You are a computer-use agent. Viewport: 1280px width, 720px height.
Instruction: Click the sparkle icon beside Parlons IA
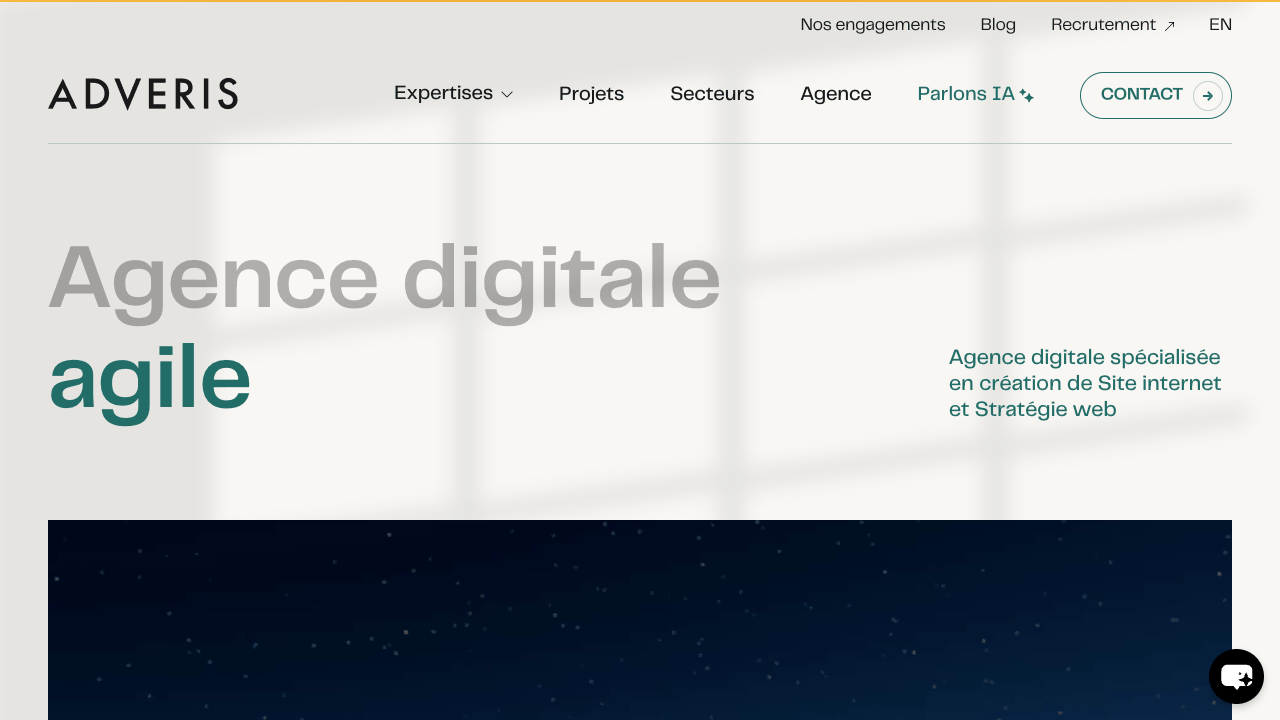pyautogui.click(x=1026, y=96)
